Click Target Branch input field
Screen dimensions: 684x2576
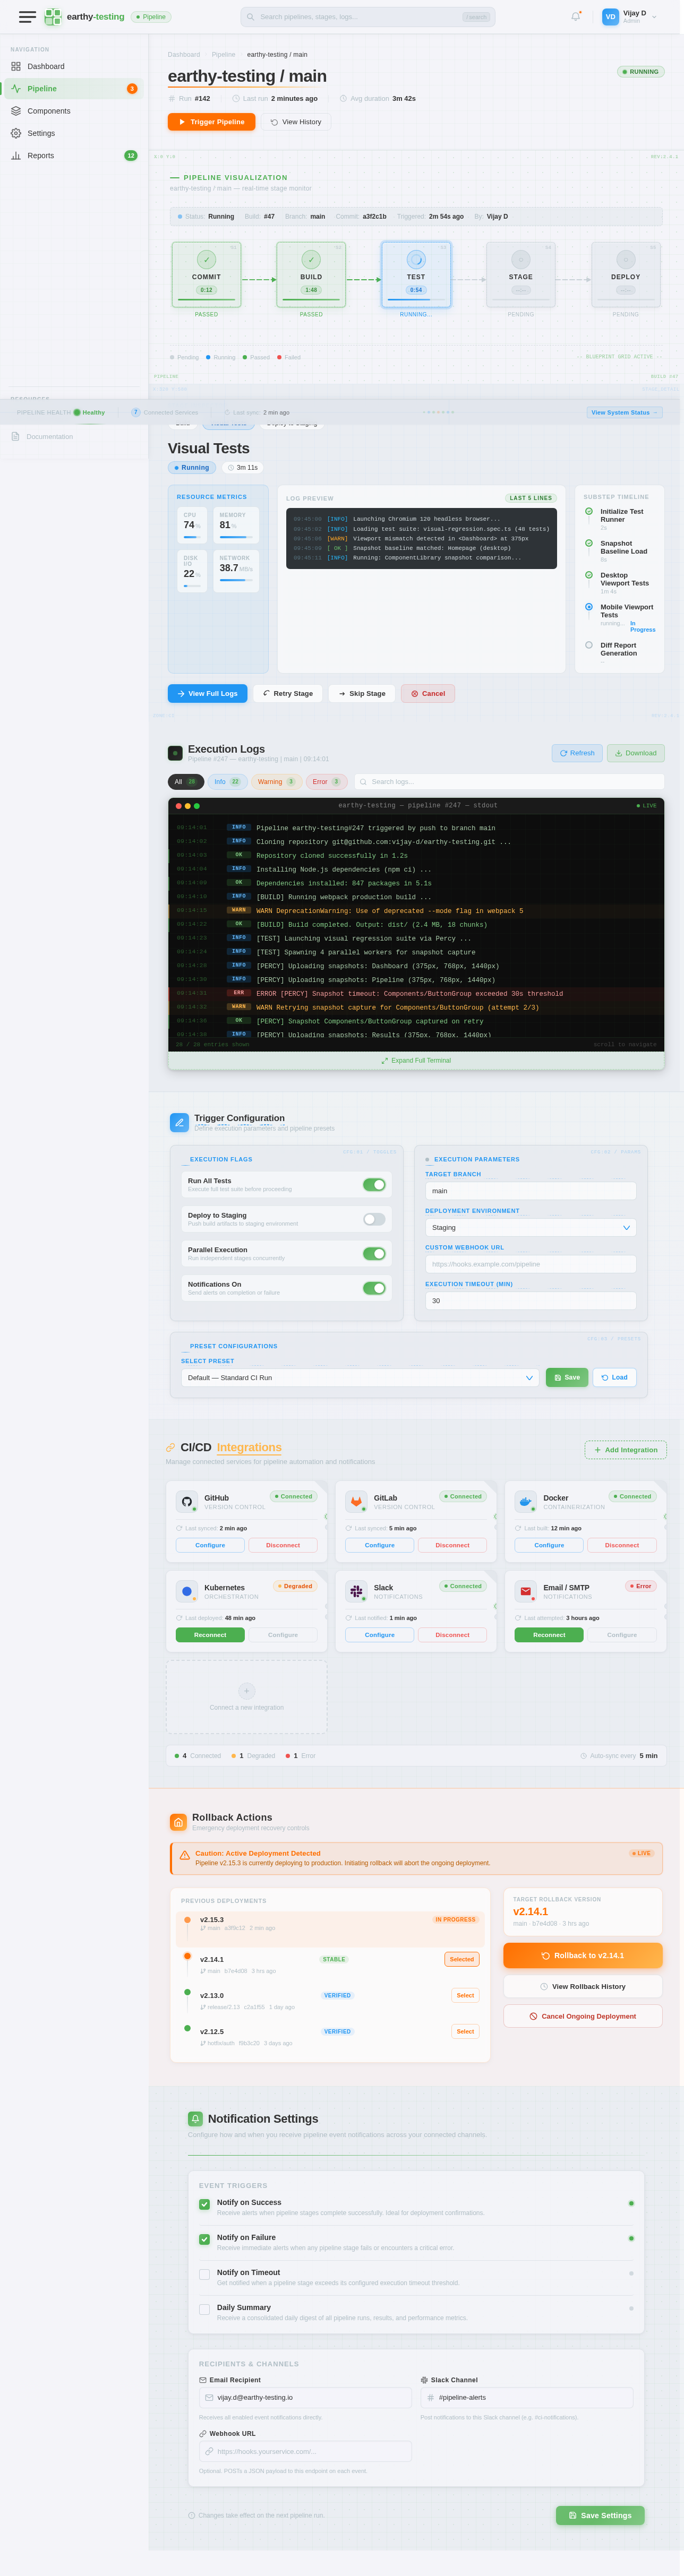click(x=531, y=1191)
